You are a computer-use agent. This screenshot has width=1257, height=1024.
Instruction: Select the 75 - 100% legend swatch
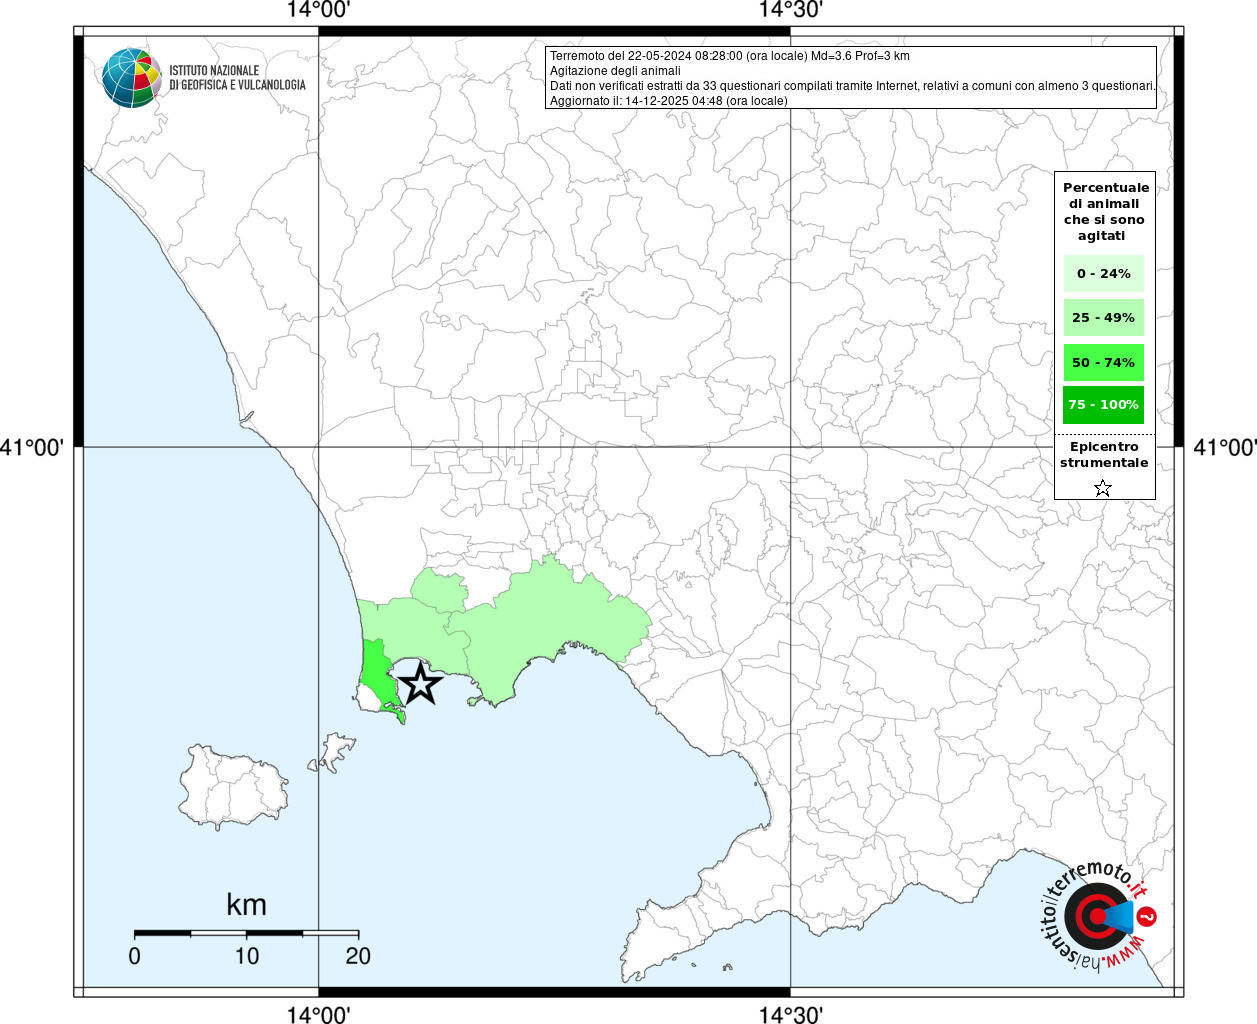click(1103, 405)
